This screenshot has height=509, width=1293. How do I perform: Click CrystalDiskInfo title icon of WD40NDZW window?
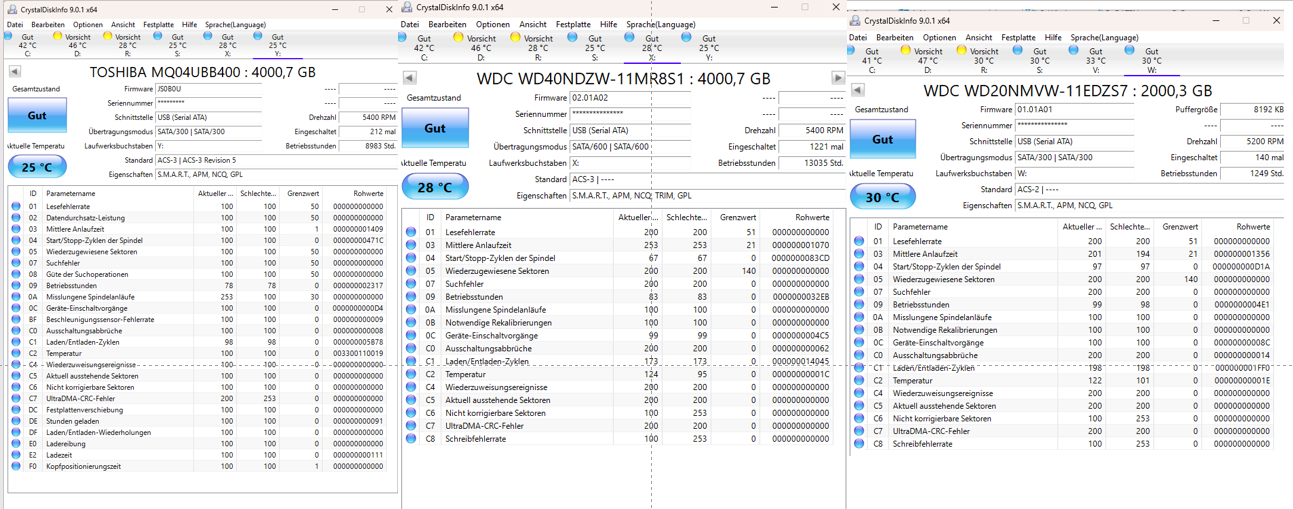(x=407, y=7)
